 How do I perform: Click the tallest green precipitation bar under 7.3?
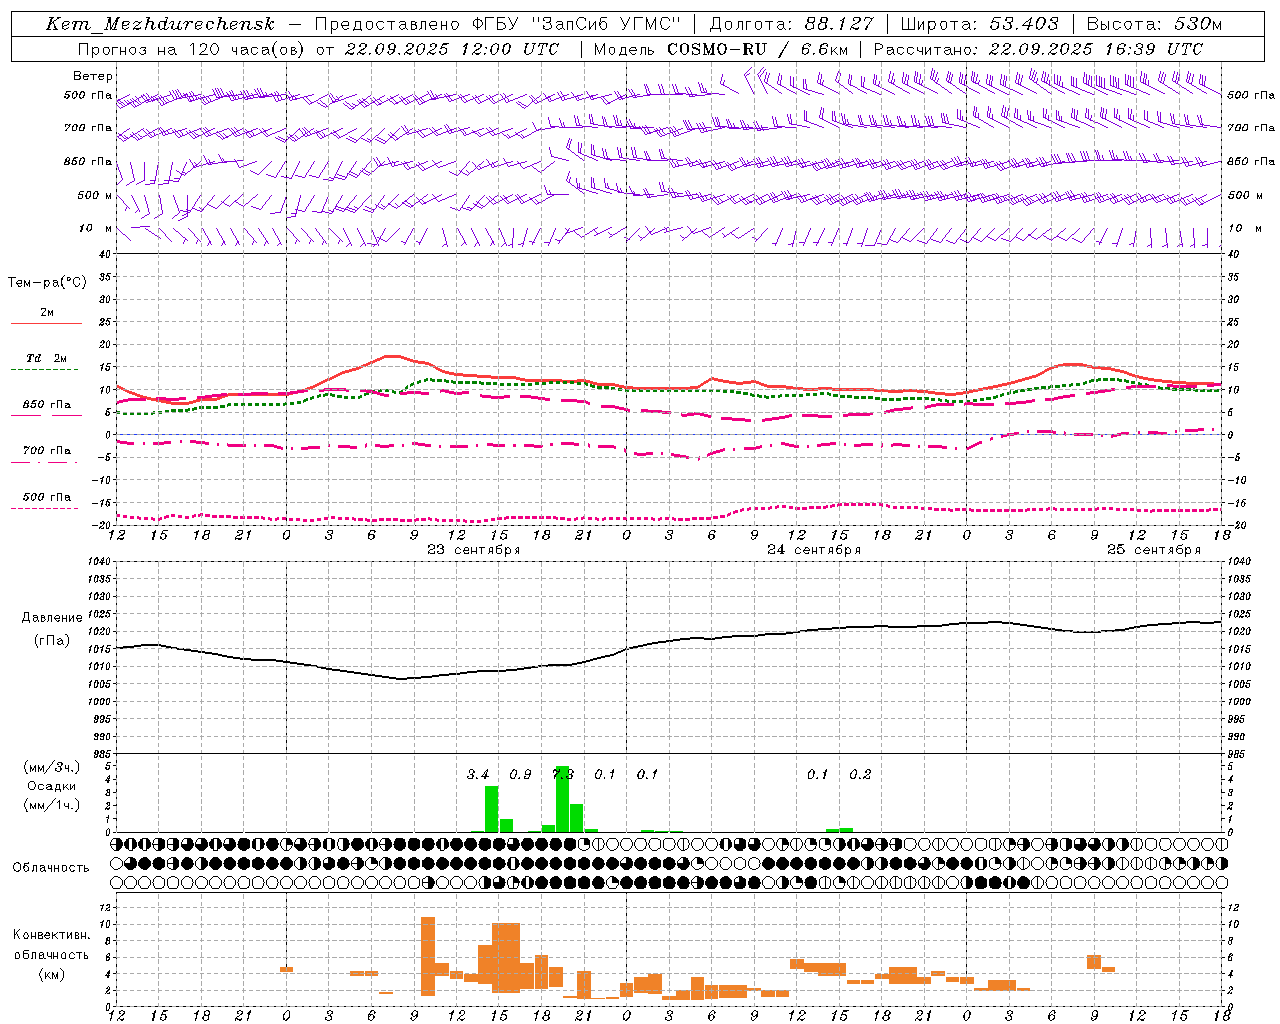(x=562, y=799)
